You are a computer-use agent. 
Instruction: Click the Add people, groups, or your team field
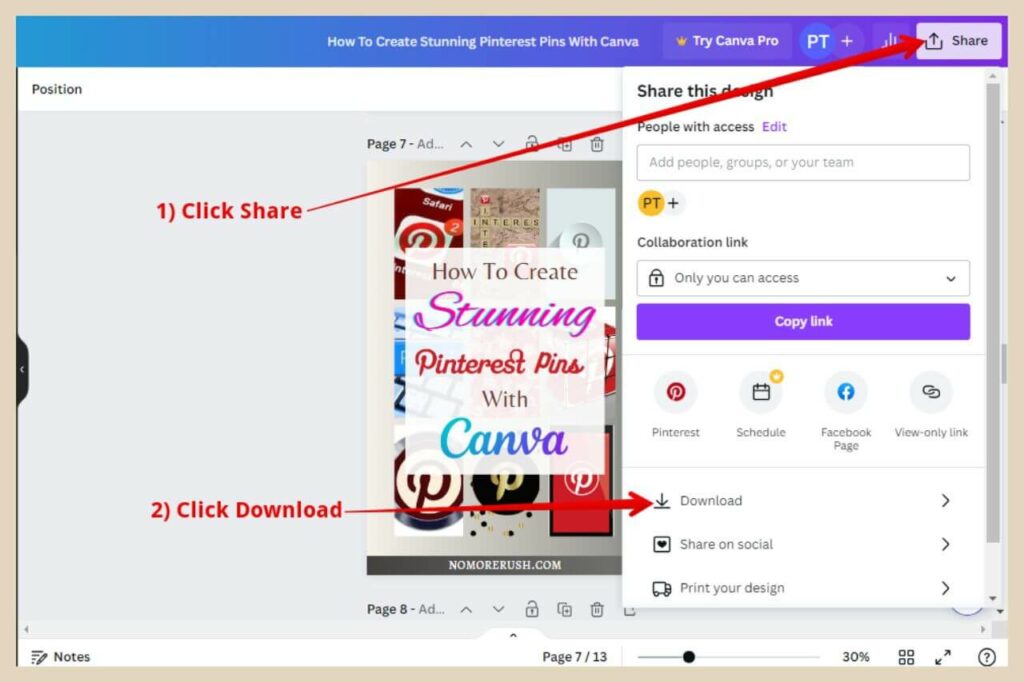click(803, 163)
